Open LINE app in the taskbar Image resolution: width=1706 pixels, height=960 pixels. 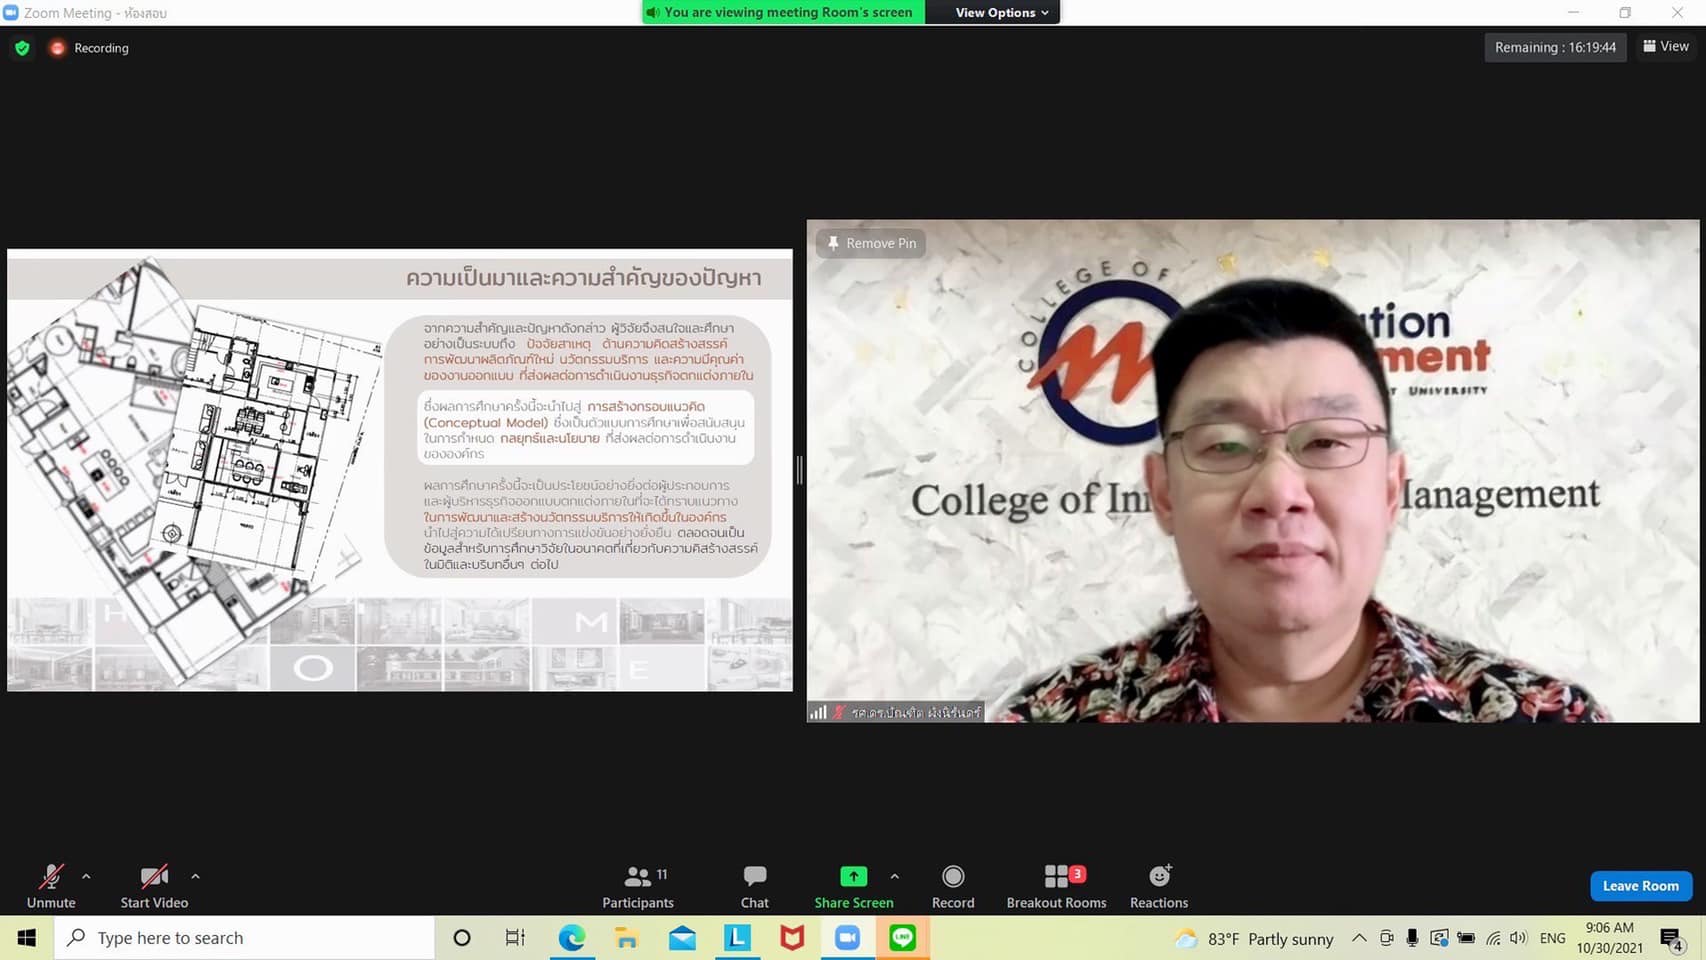coord(902,938)
